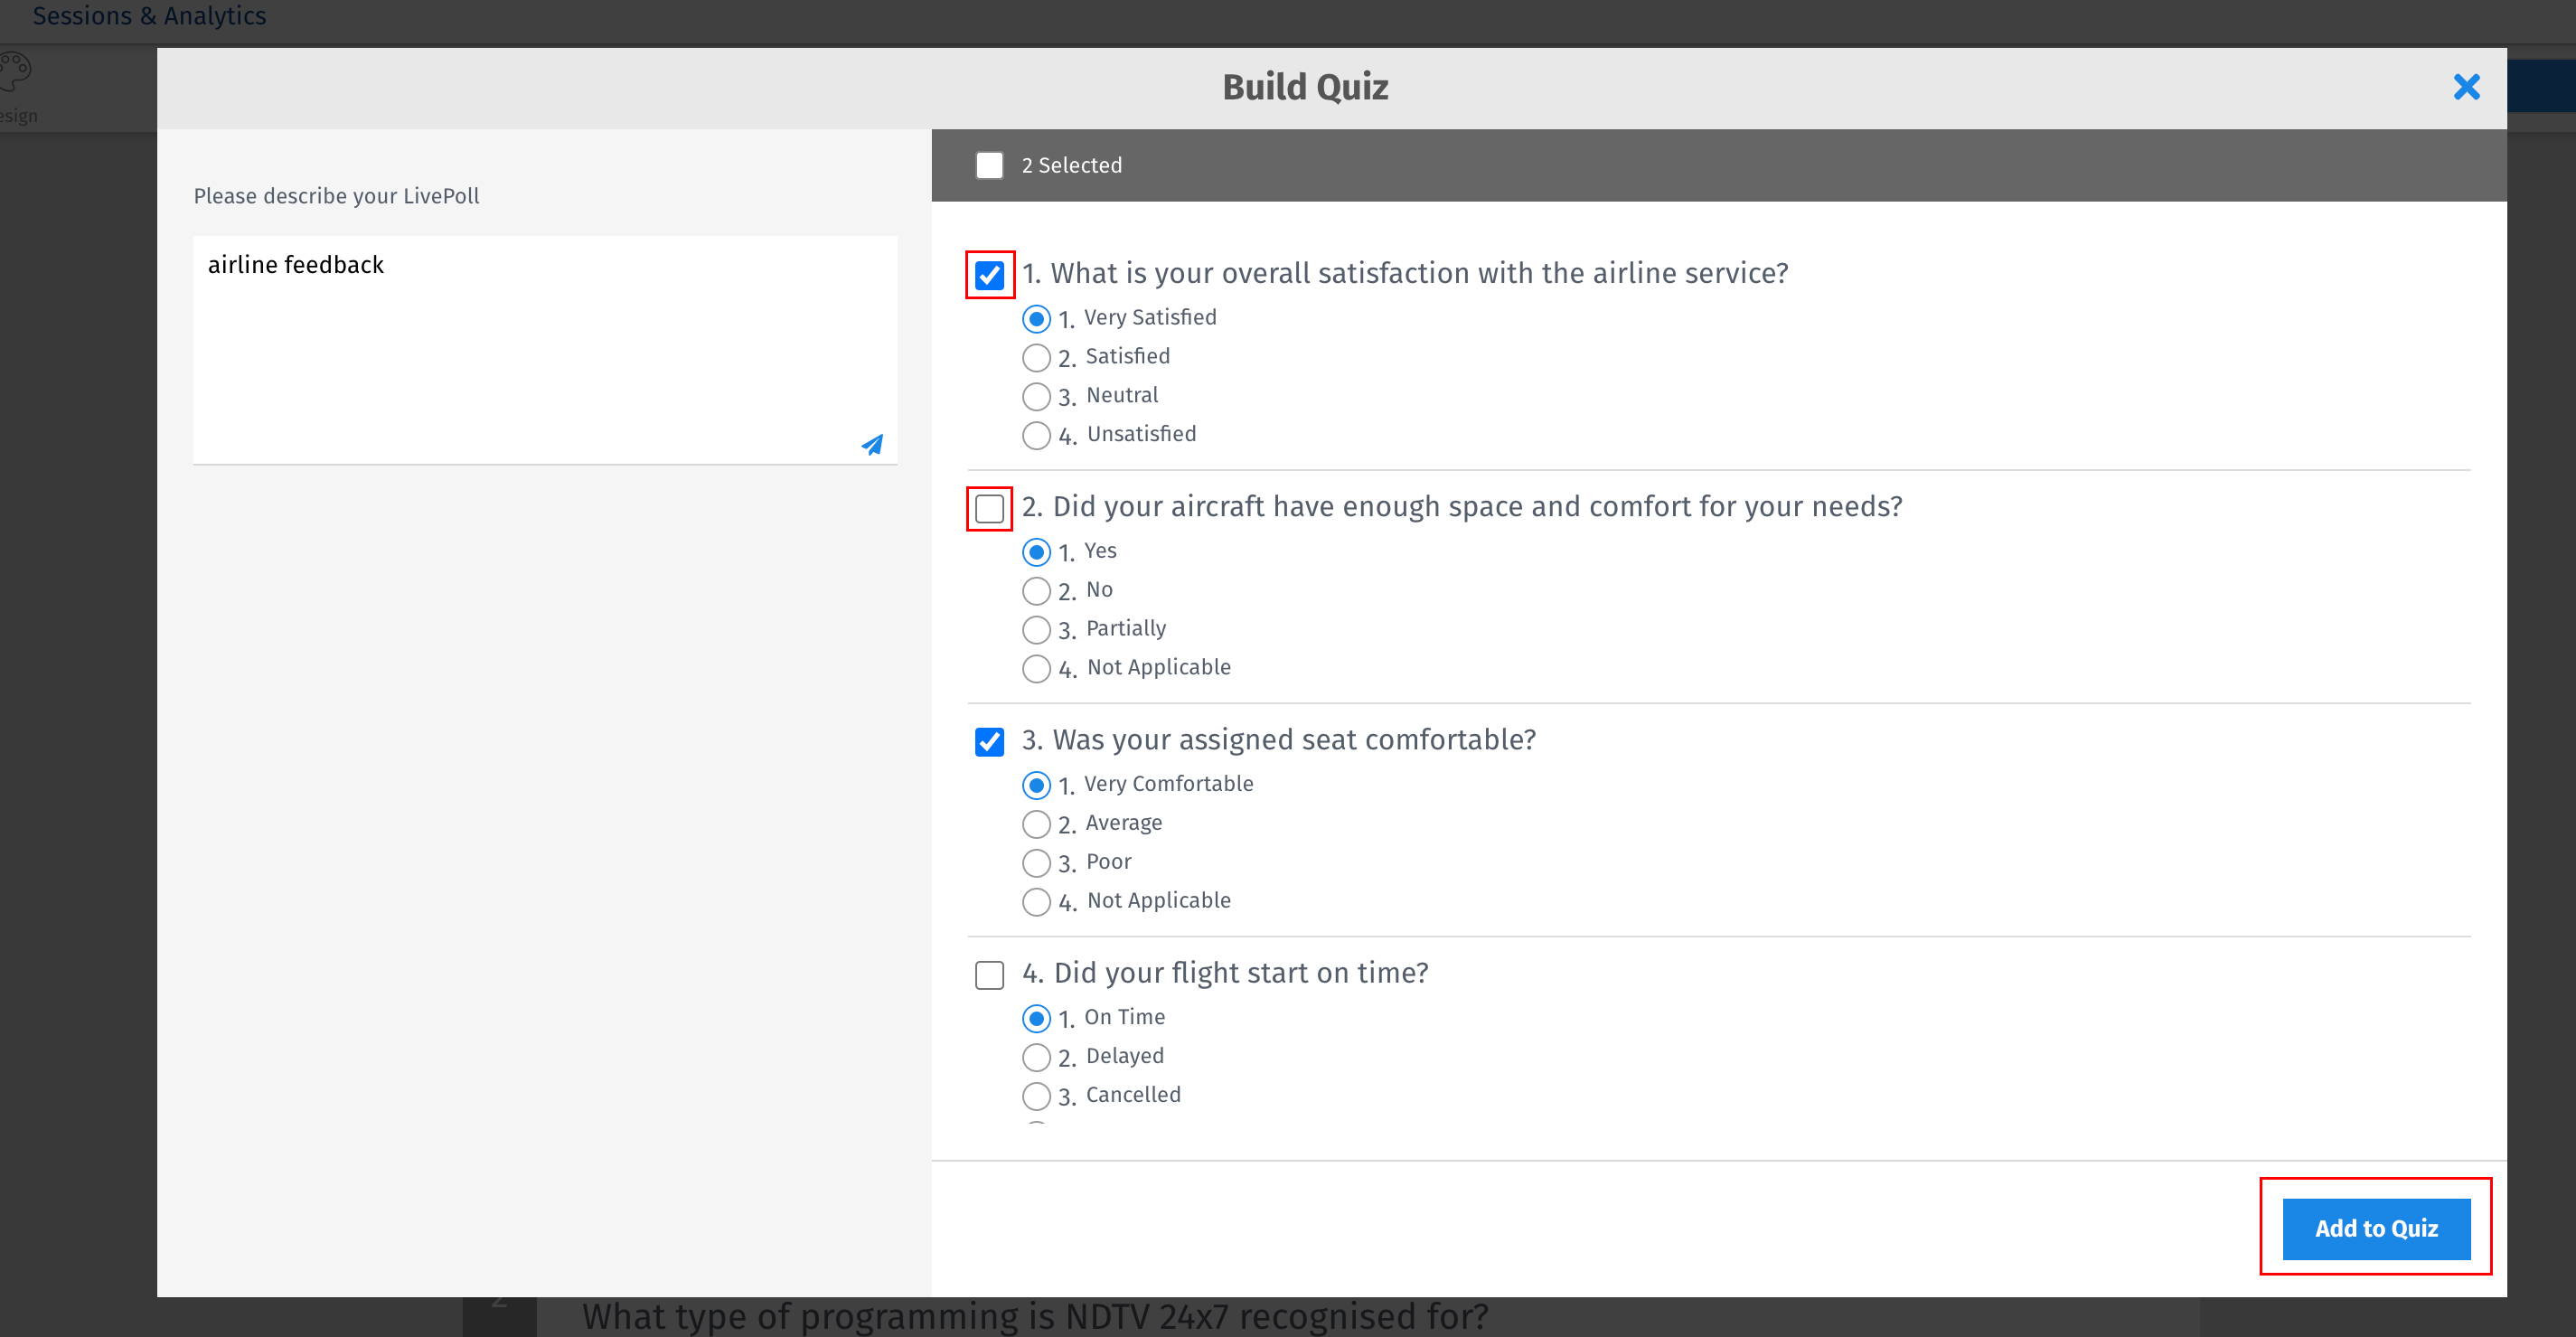The height and width of the screenshot is (1337, 2576).
Task: Select No for aircraft comfort question
Action: (1036, 590)
